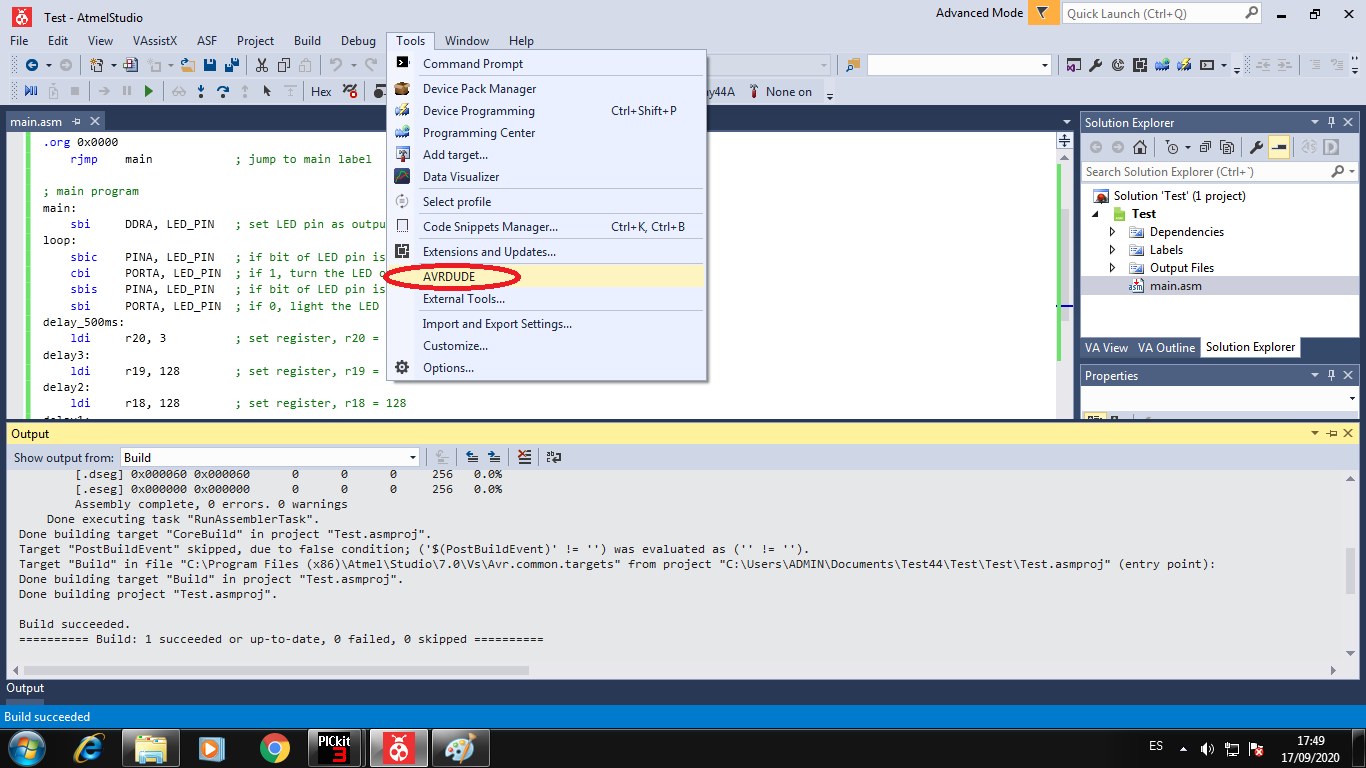Screen dimensions: 1366x768
Task: Click the Step Over arrow icon
Action: (x=222, y=91)
